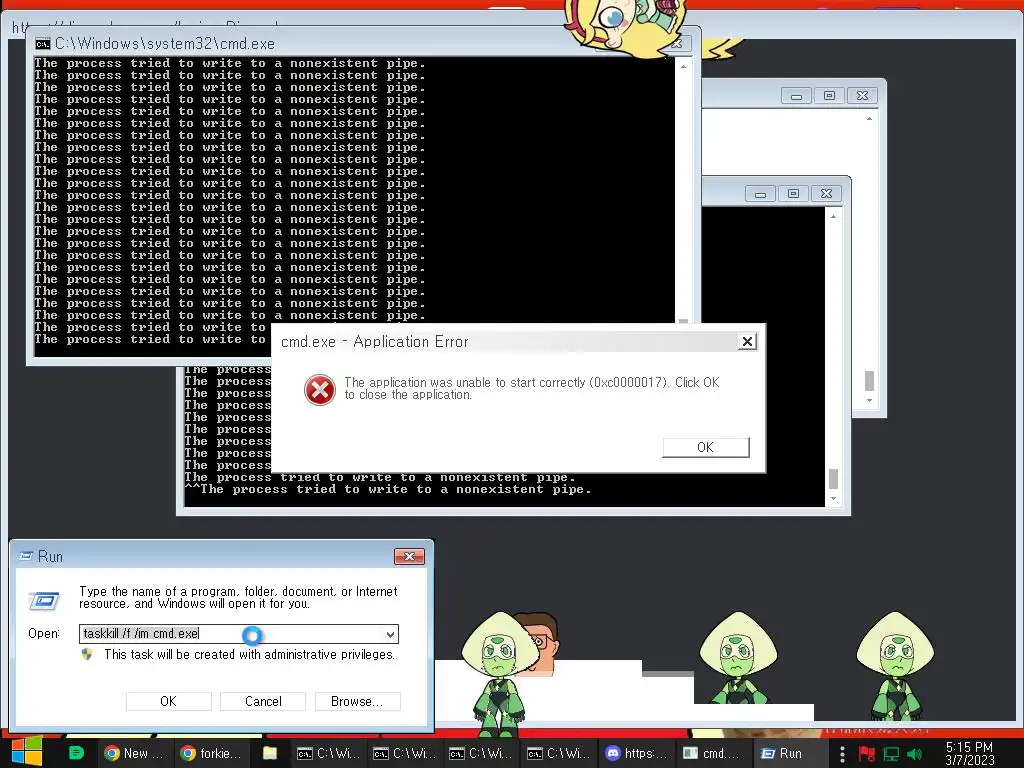Maximize the console window behind the error dialog
Viewport: 1024px width, 768px height.
[793, 194]
